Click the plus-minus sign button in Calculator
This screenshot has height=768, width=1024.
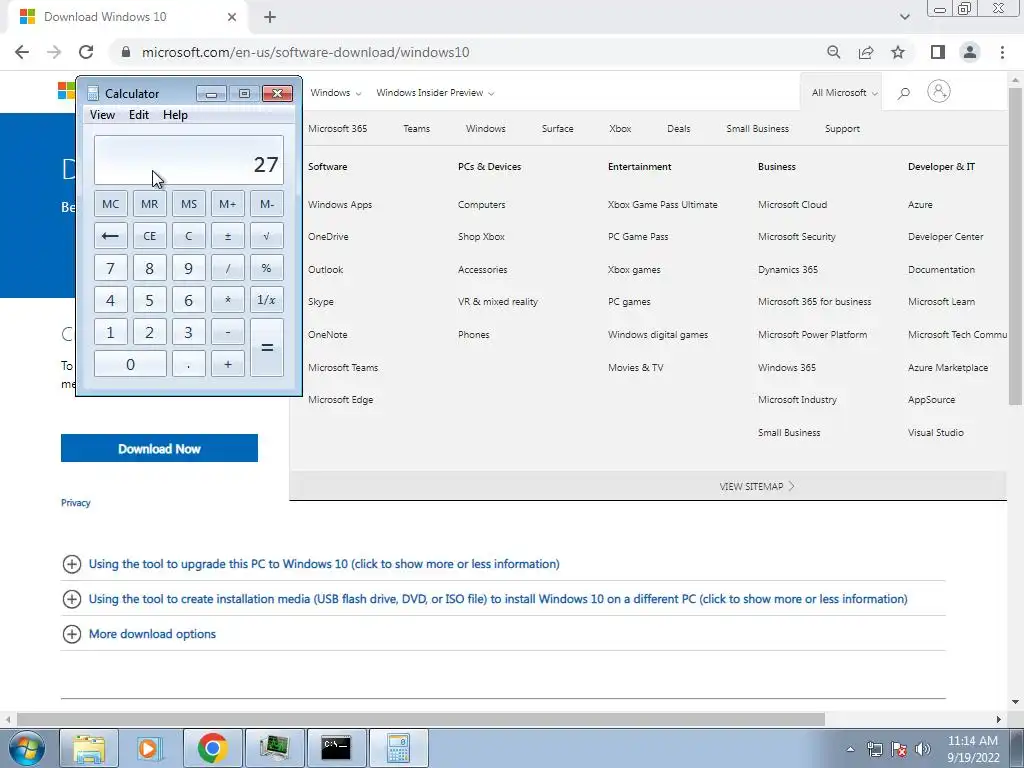(x=227, y=236)
